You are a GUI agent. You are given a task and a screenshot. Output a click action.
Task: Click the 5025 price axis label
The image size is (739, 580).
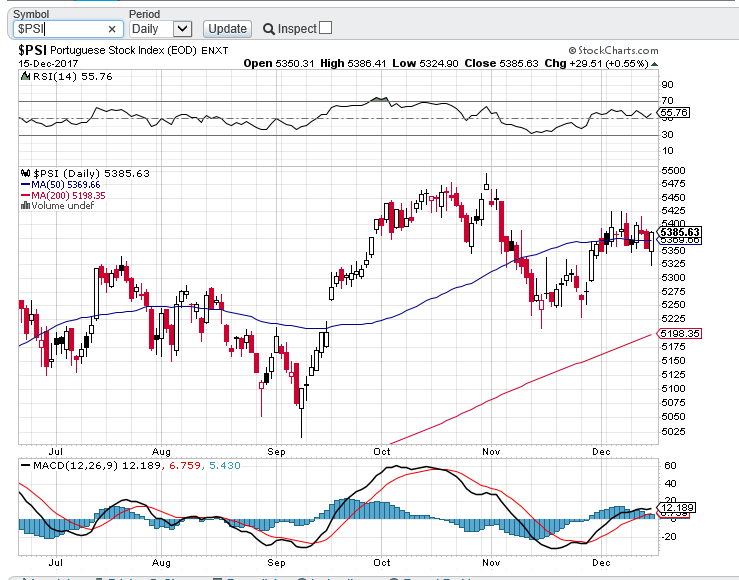(x=673, y=432)
